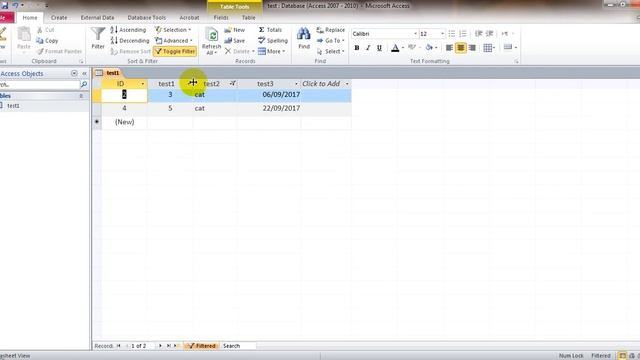Open the Access Objects pane menu
Screen dimensions: 640x360
click(74, 73)
